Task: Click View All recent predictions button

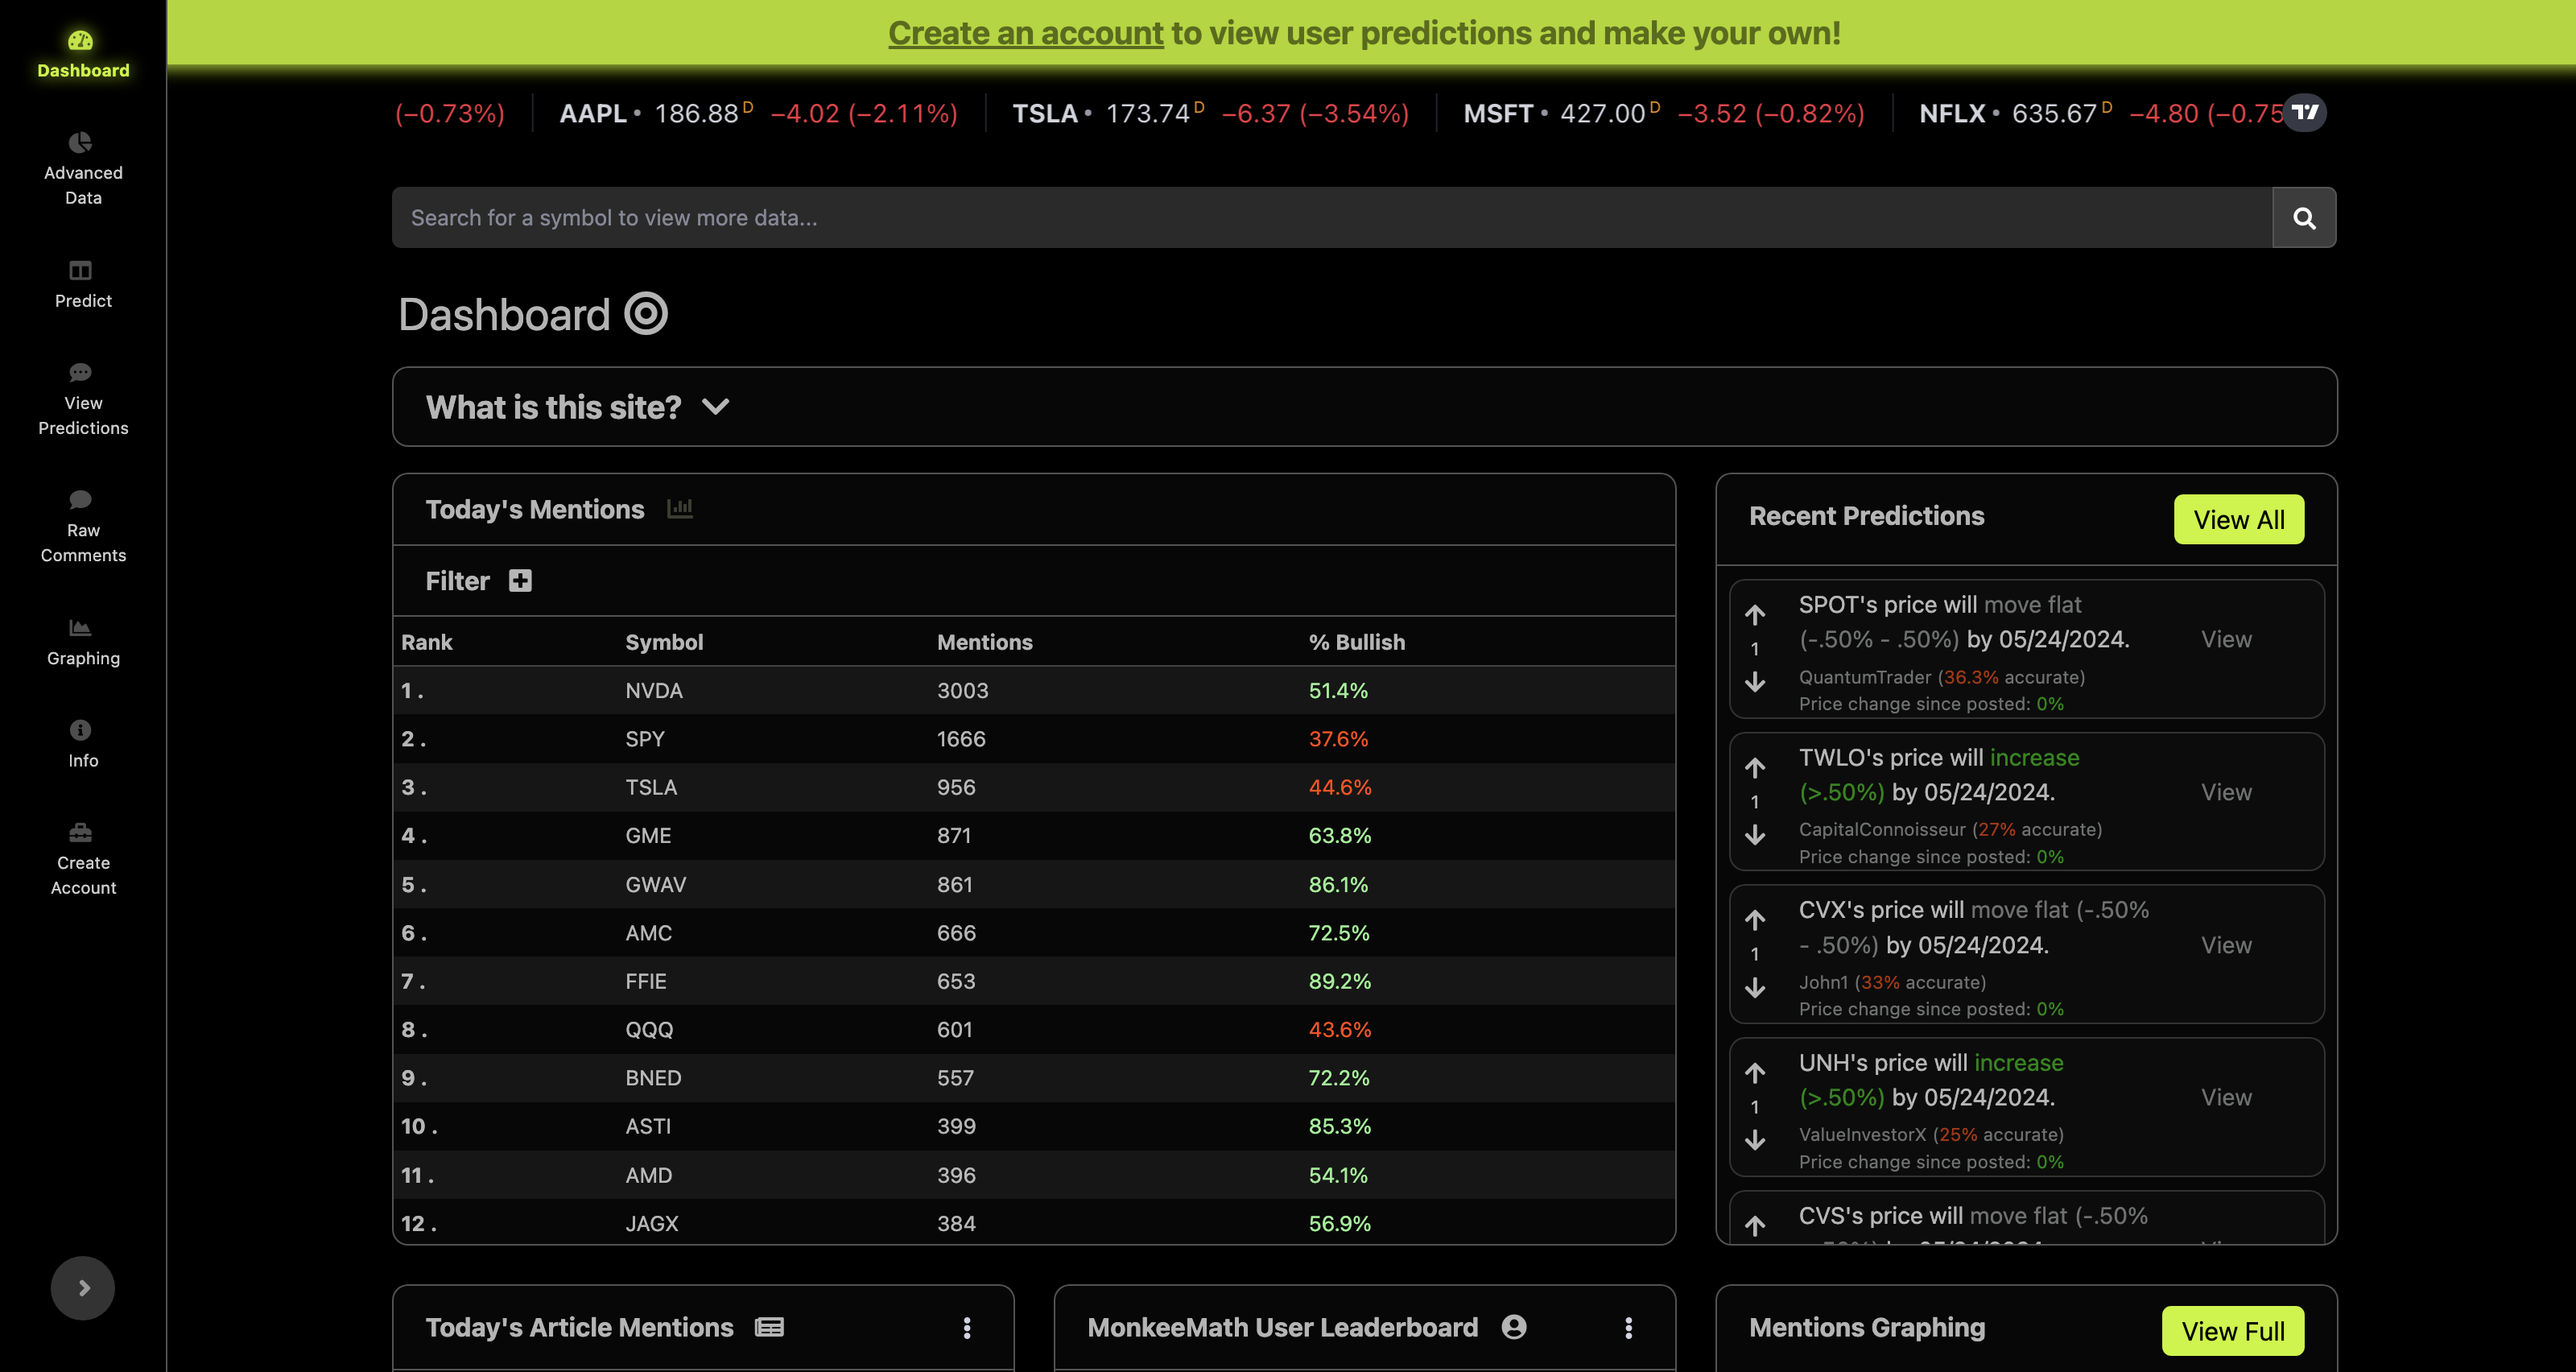Action: (2239, 520)
